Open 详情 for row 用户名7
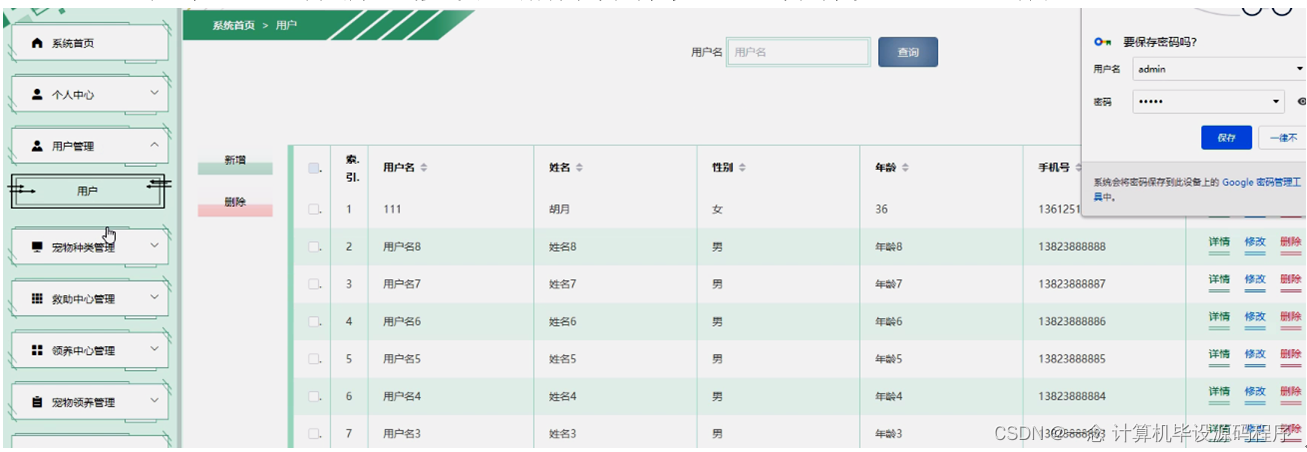 tap(1219, 281)
